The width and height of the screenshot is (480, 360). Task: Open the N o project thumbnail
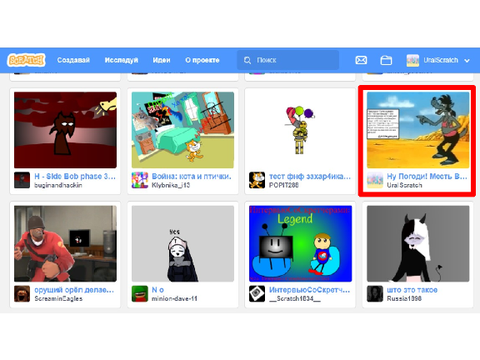click(x=183, y=244)
